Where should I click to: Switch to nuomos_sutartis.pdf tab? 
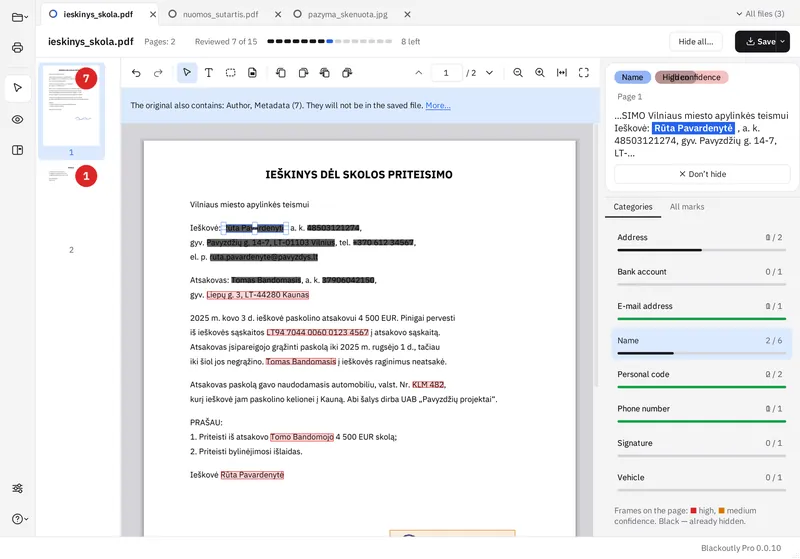pos(220,14)
